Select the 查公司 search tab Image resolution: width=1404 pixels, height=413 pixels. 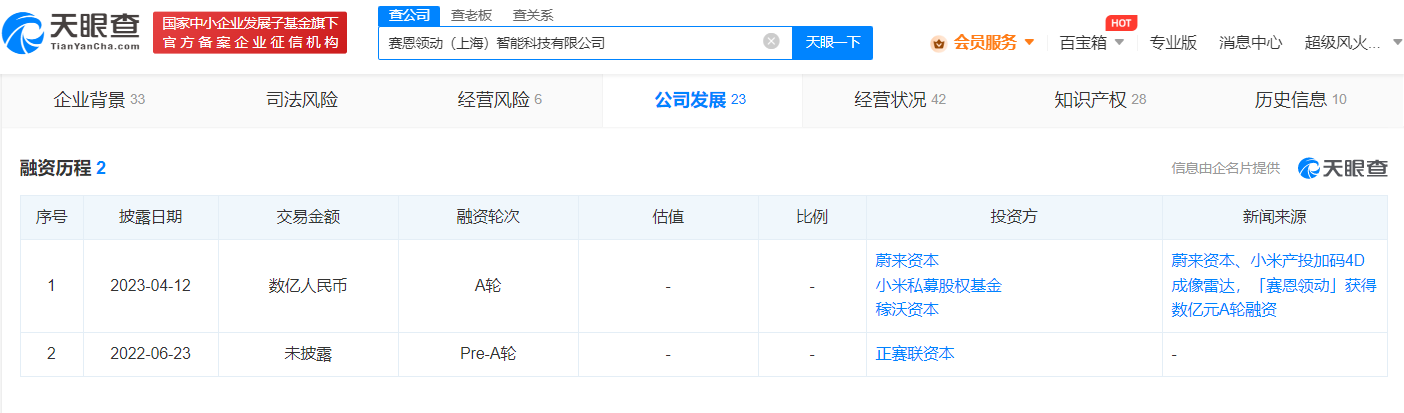[x=408, y=15]
